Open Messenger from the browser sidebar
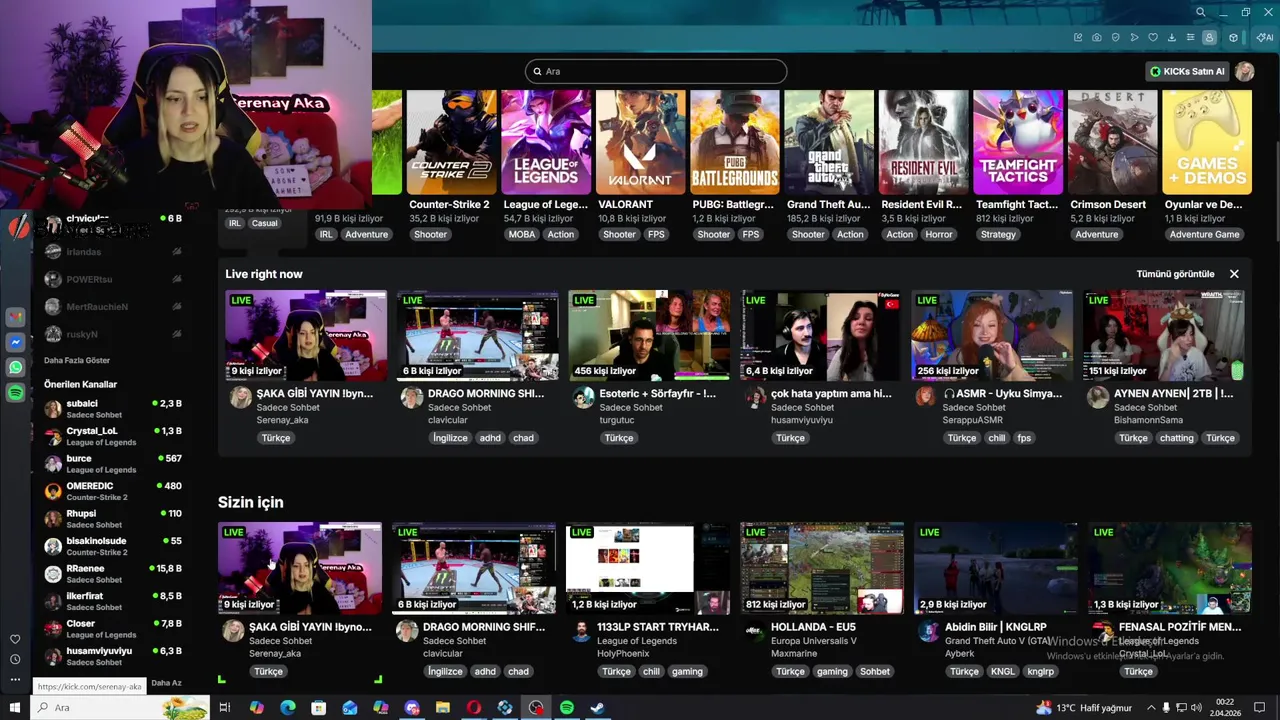Image resolution: width=1280 pixels, height=720 pixels. click(15, 342)
